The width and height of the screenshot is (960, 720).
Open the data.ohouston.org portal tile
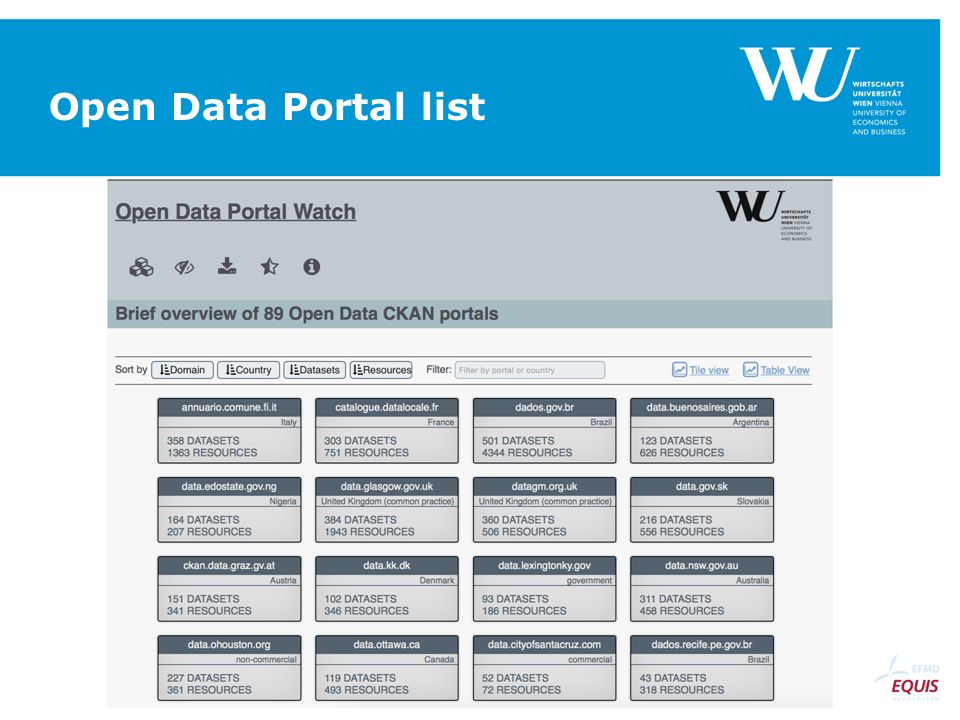coord(229,667)
